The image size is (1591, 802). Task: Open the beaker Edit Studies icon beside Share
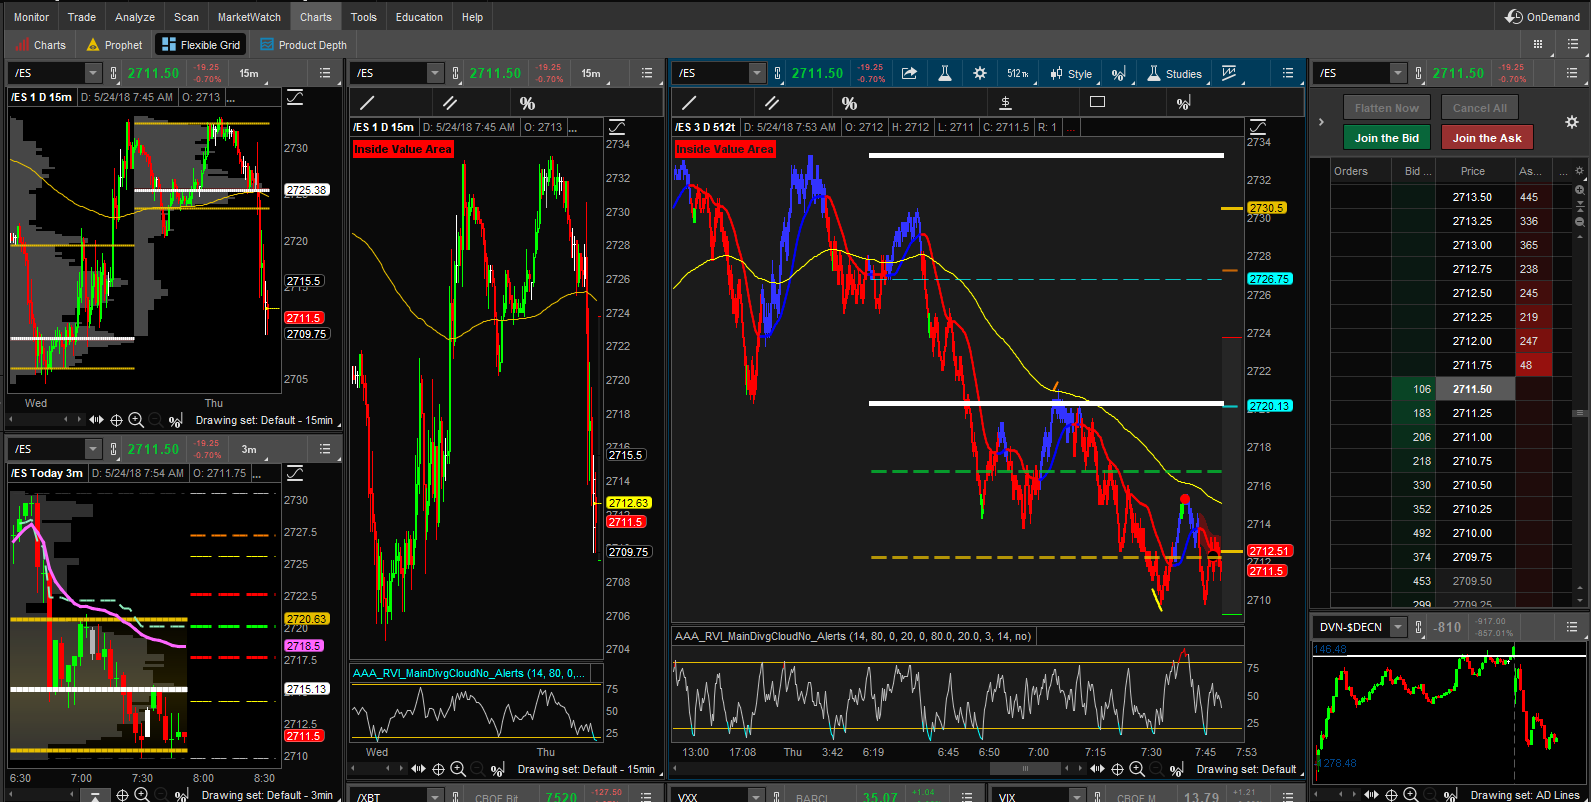tap(944, 73)
